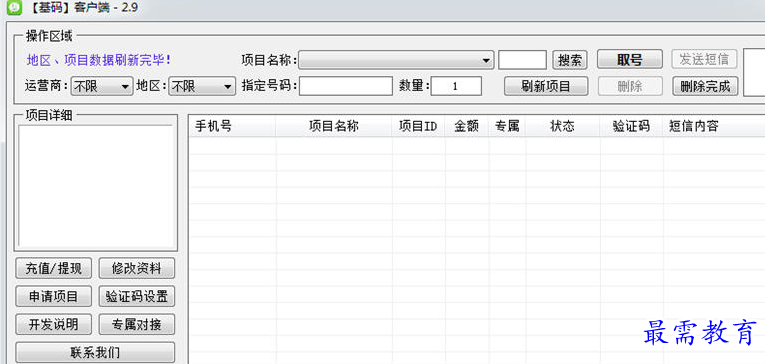This screenshot has width=765, height=364.
Task: Open 验证码设置
Action: click(x=137, y=296)
